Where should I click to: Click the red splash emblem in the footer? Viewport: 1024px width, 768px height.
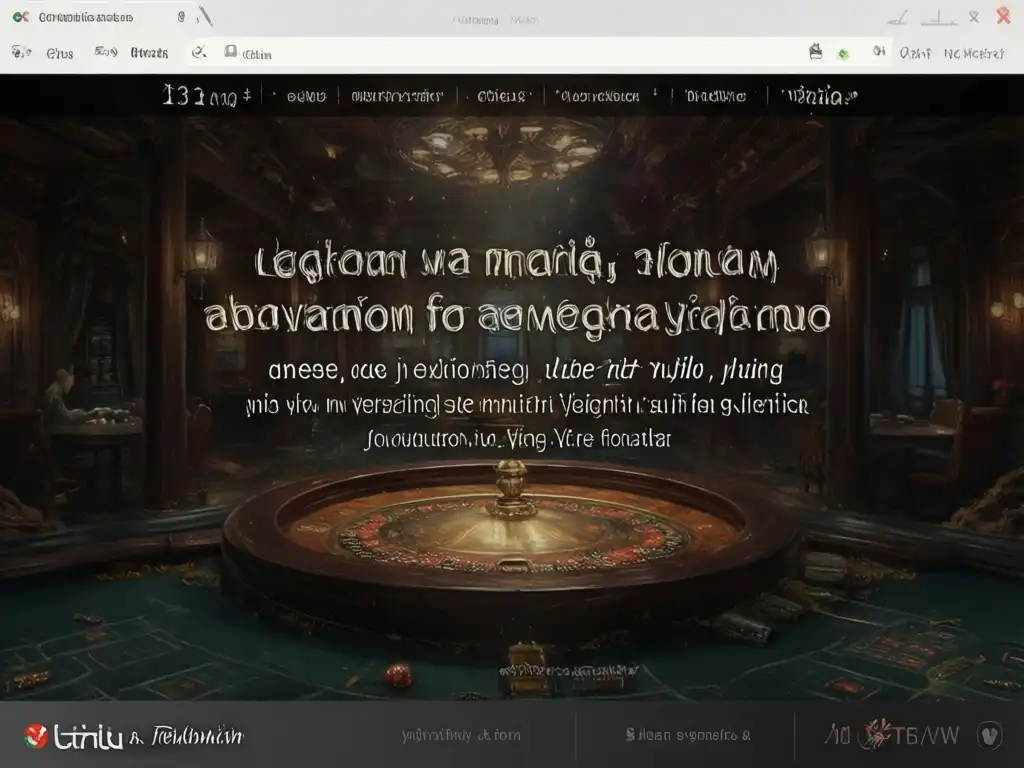click(875, 734)
